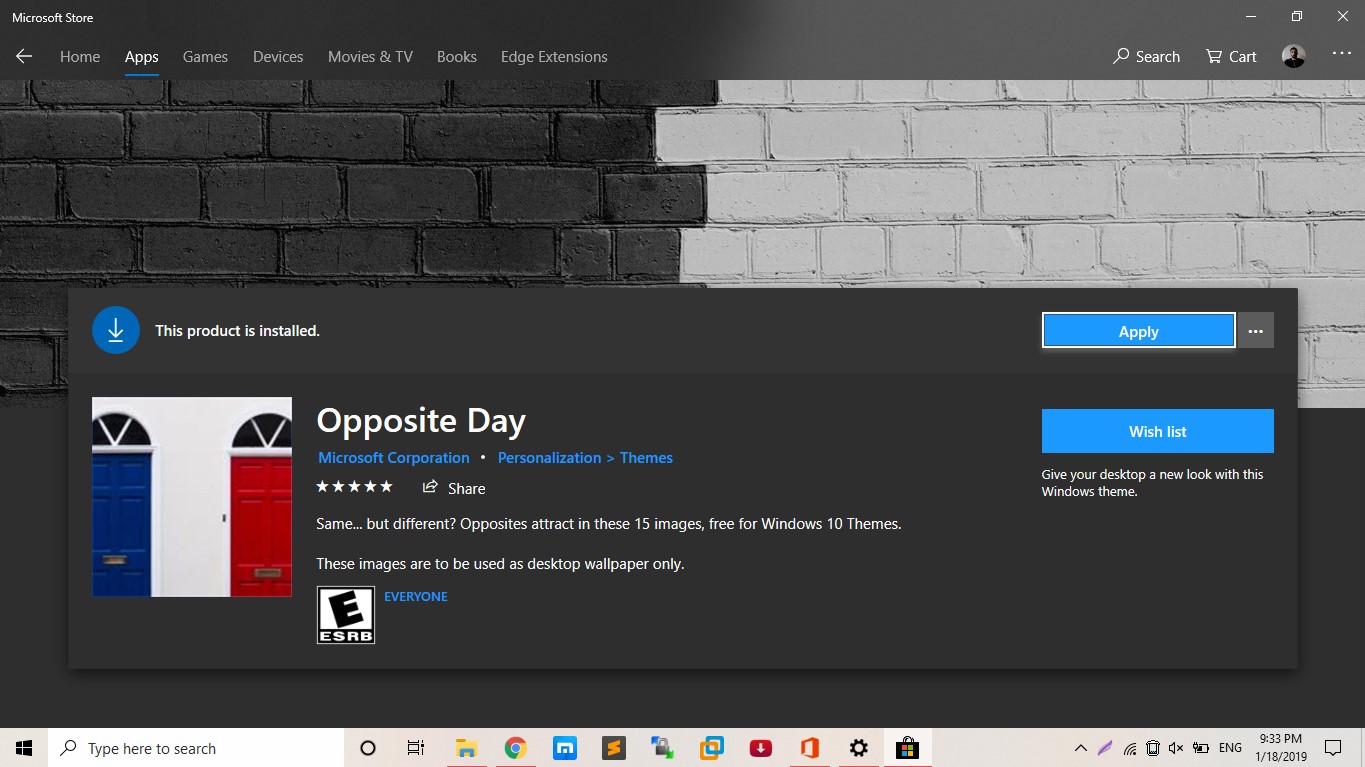Go to the Edge Extensions tab

(x=553, y=57)
